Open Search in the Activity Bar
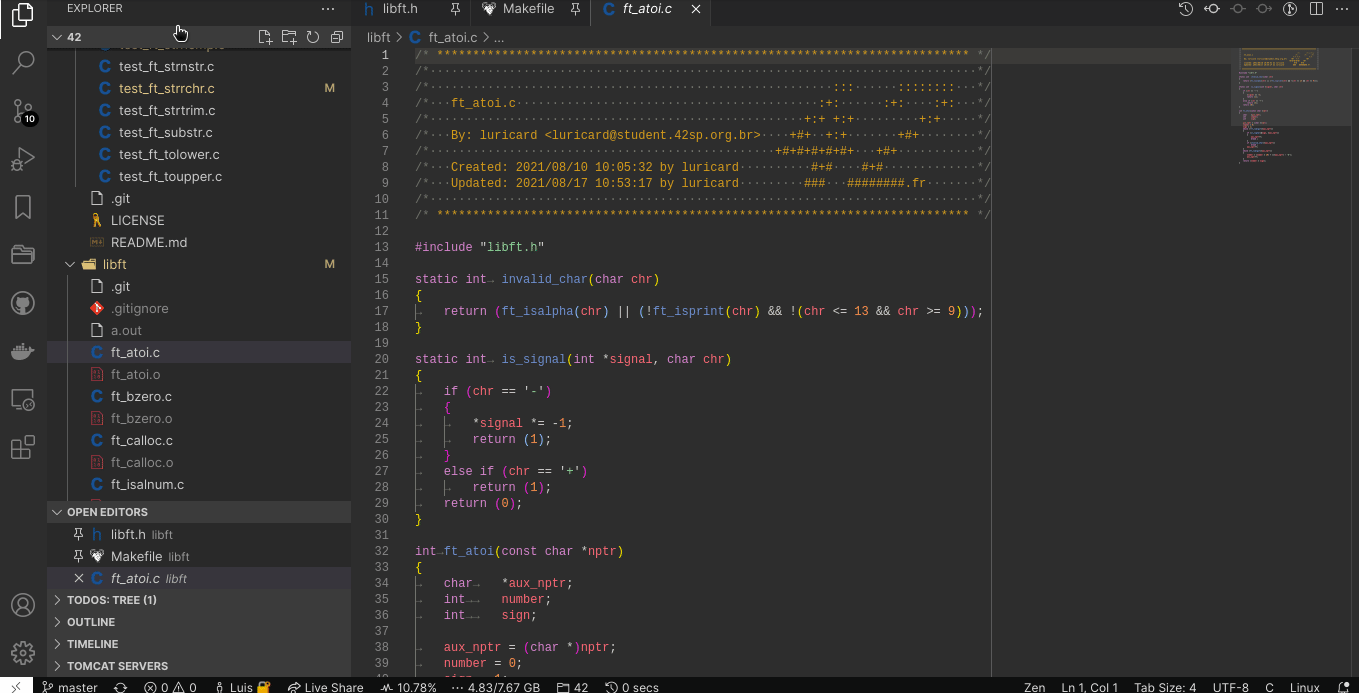 [22, 63]
